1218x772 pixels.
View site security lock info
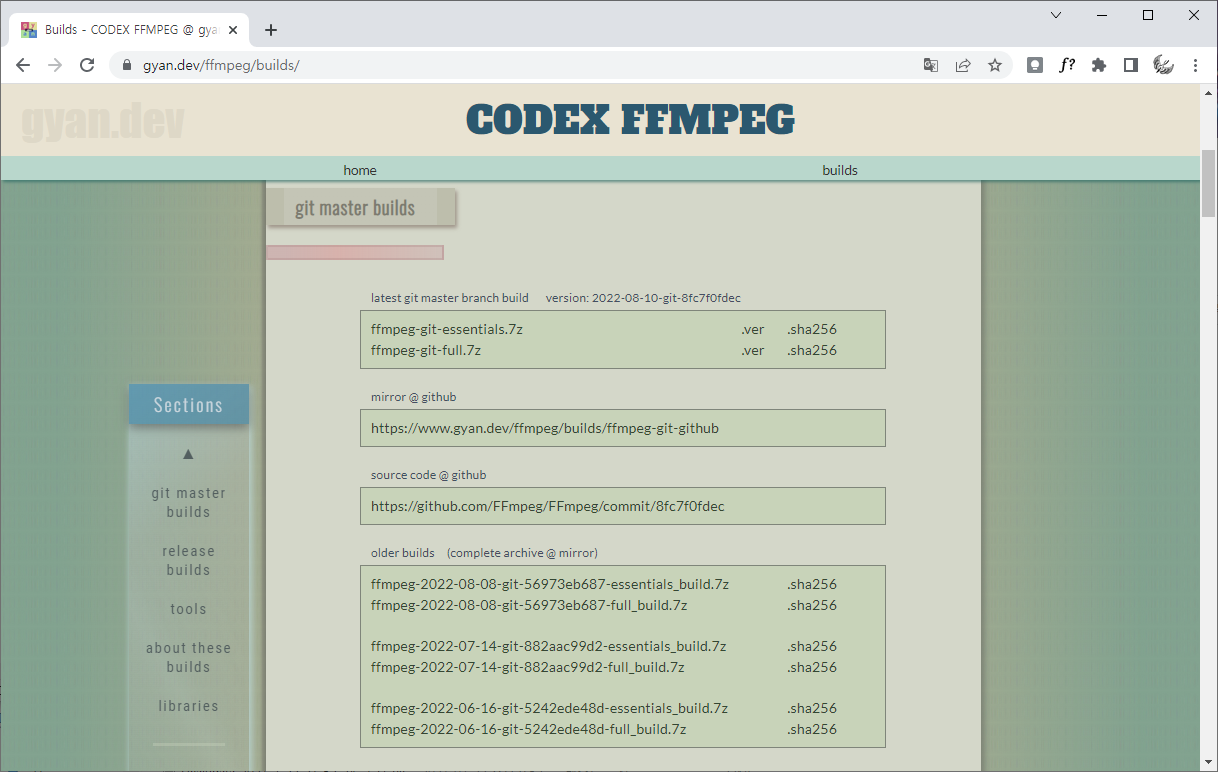point(127,65)
